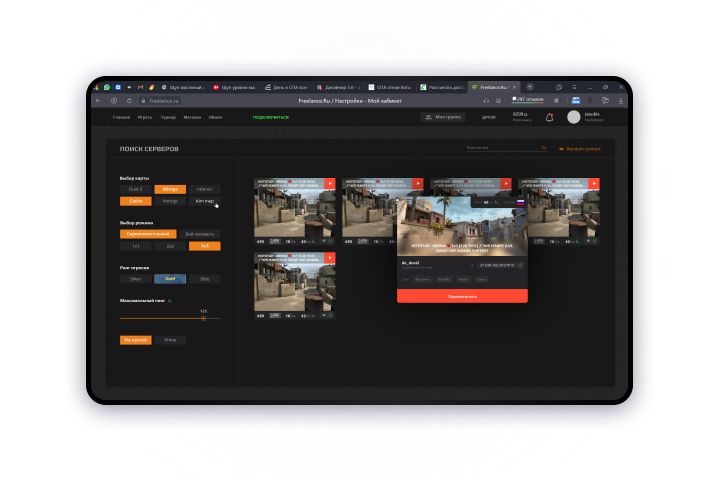Open the Друзья link in header
This screenshot has width=720, height=480.
(489, 117)
